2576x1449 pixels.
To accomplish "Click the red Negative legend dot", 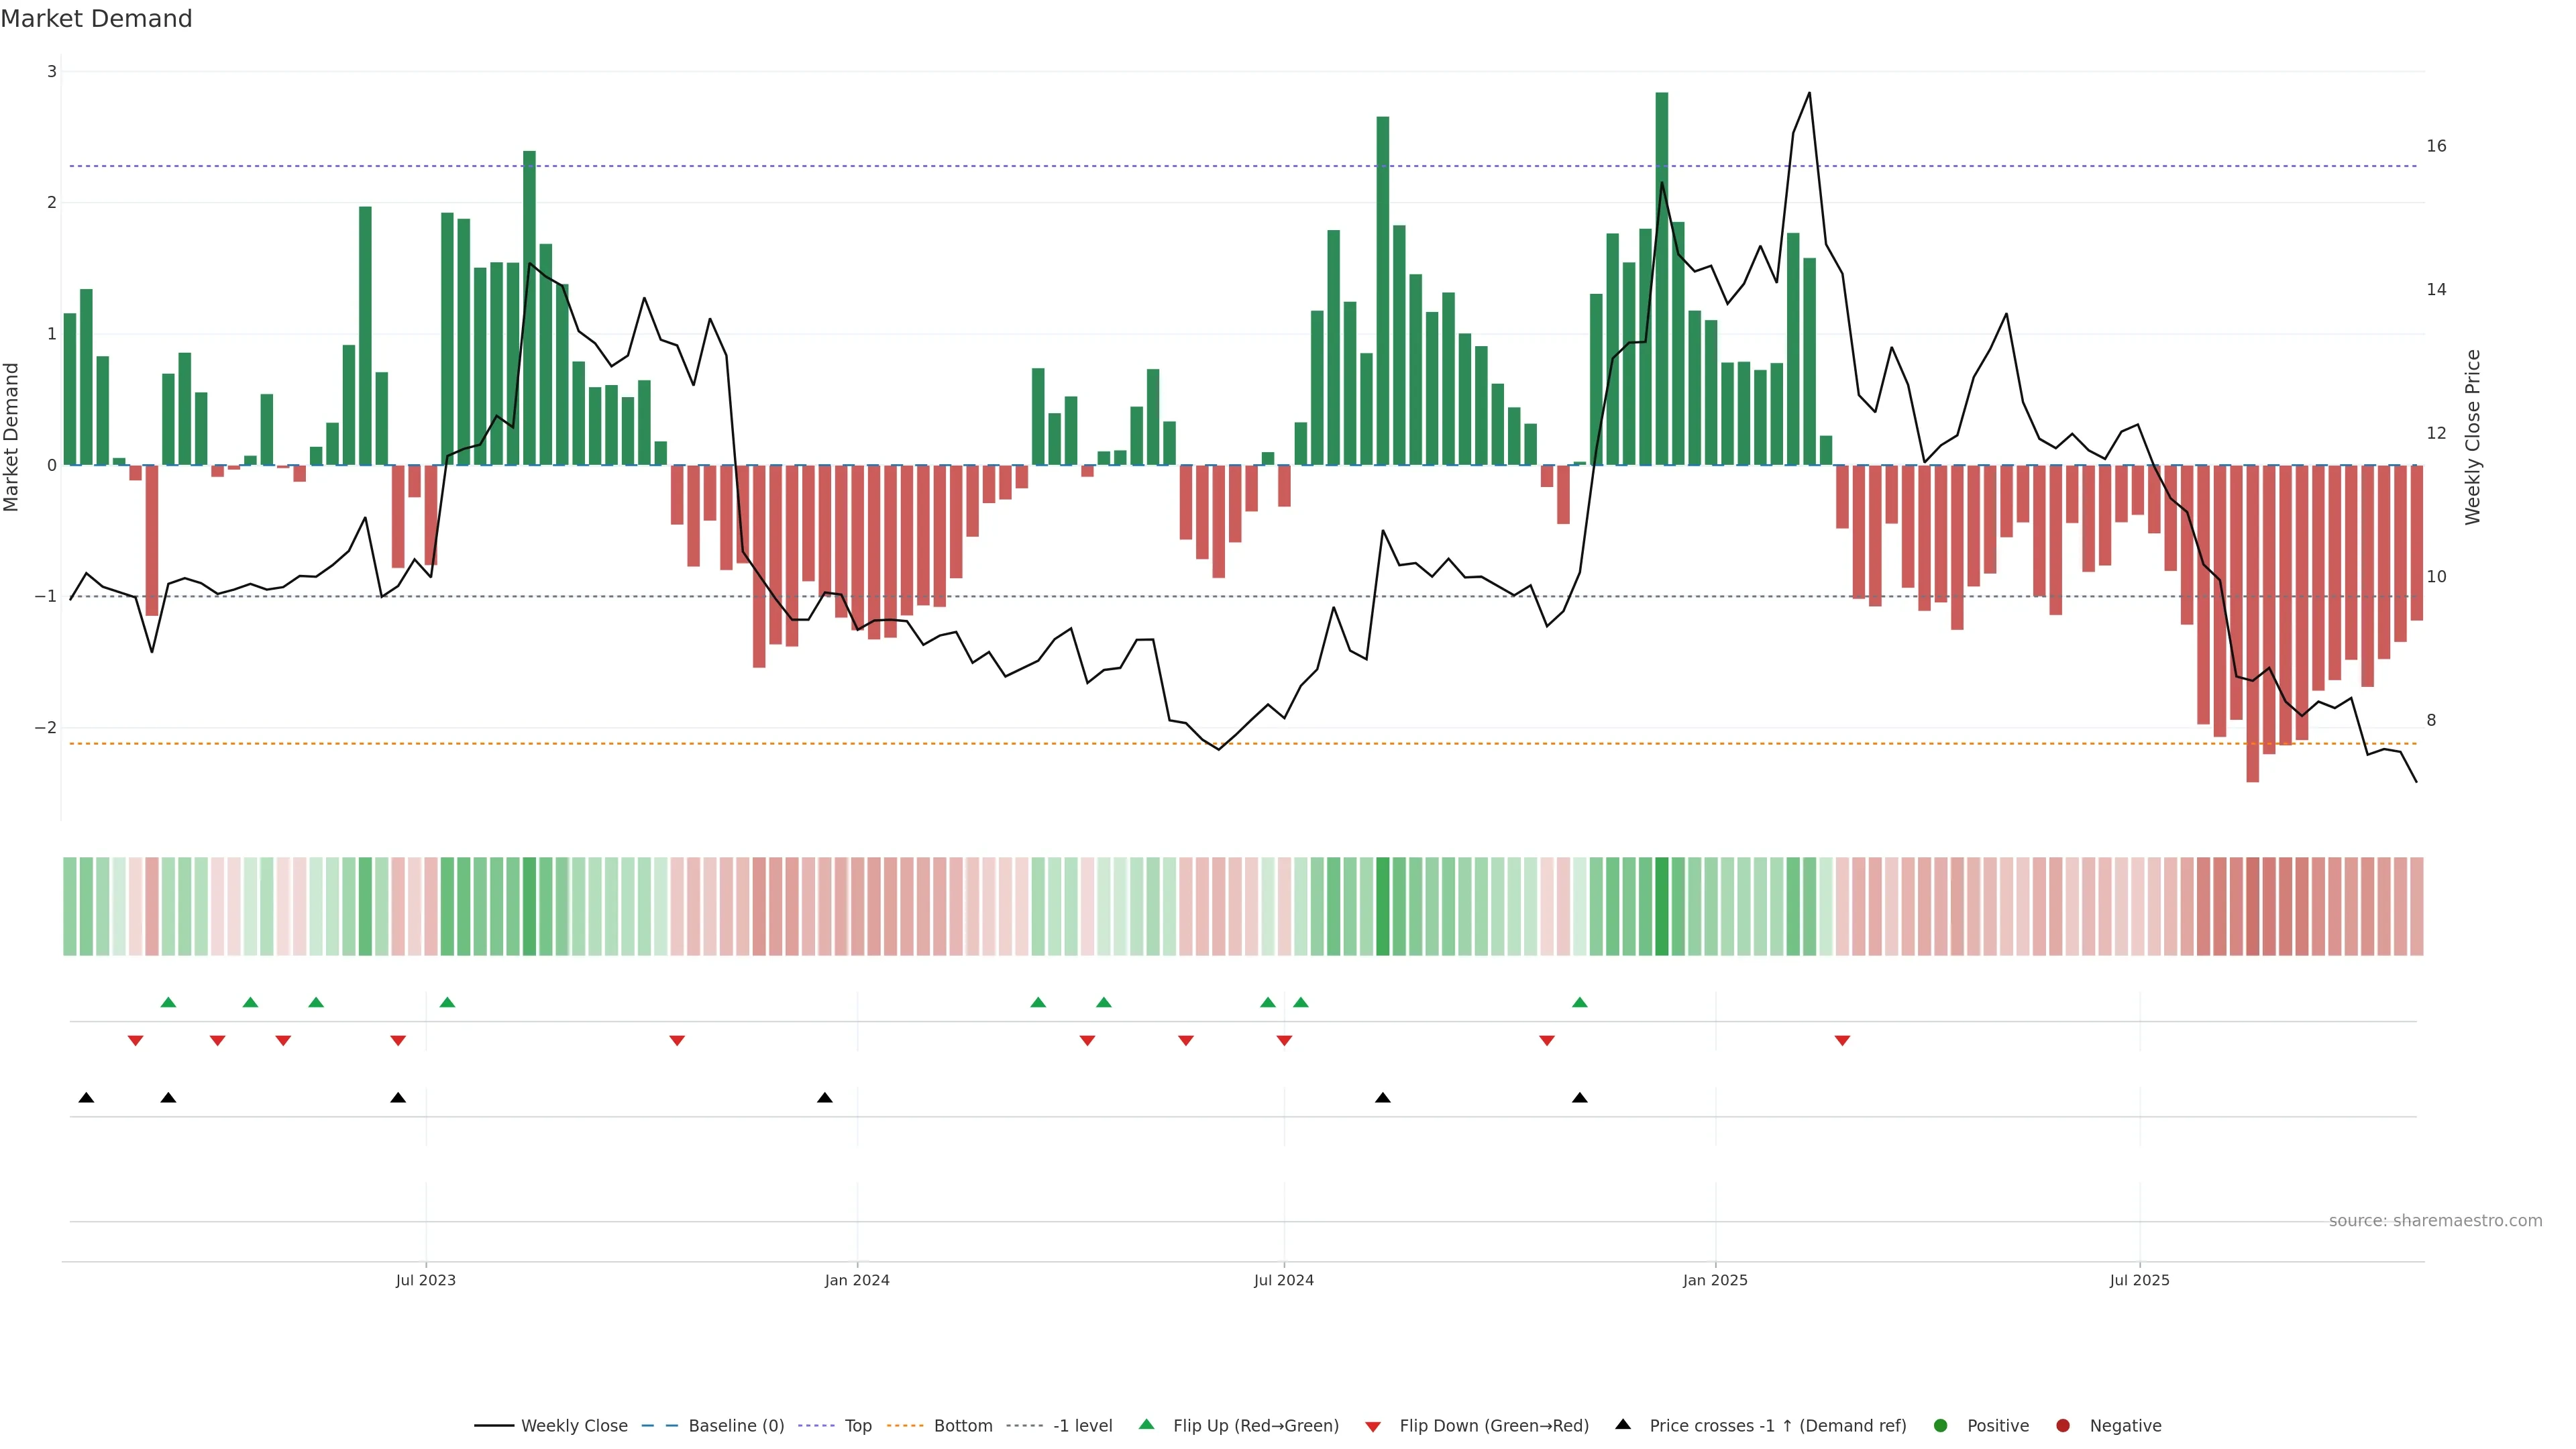I will tap(2063, 1426).
